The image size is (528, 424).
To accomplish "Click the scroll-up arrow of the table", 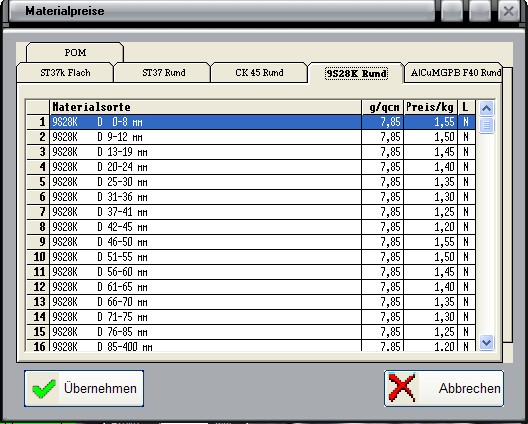I will point(486,108).
